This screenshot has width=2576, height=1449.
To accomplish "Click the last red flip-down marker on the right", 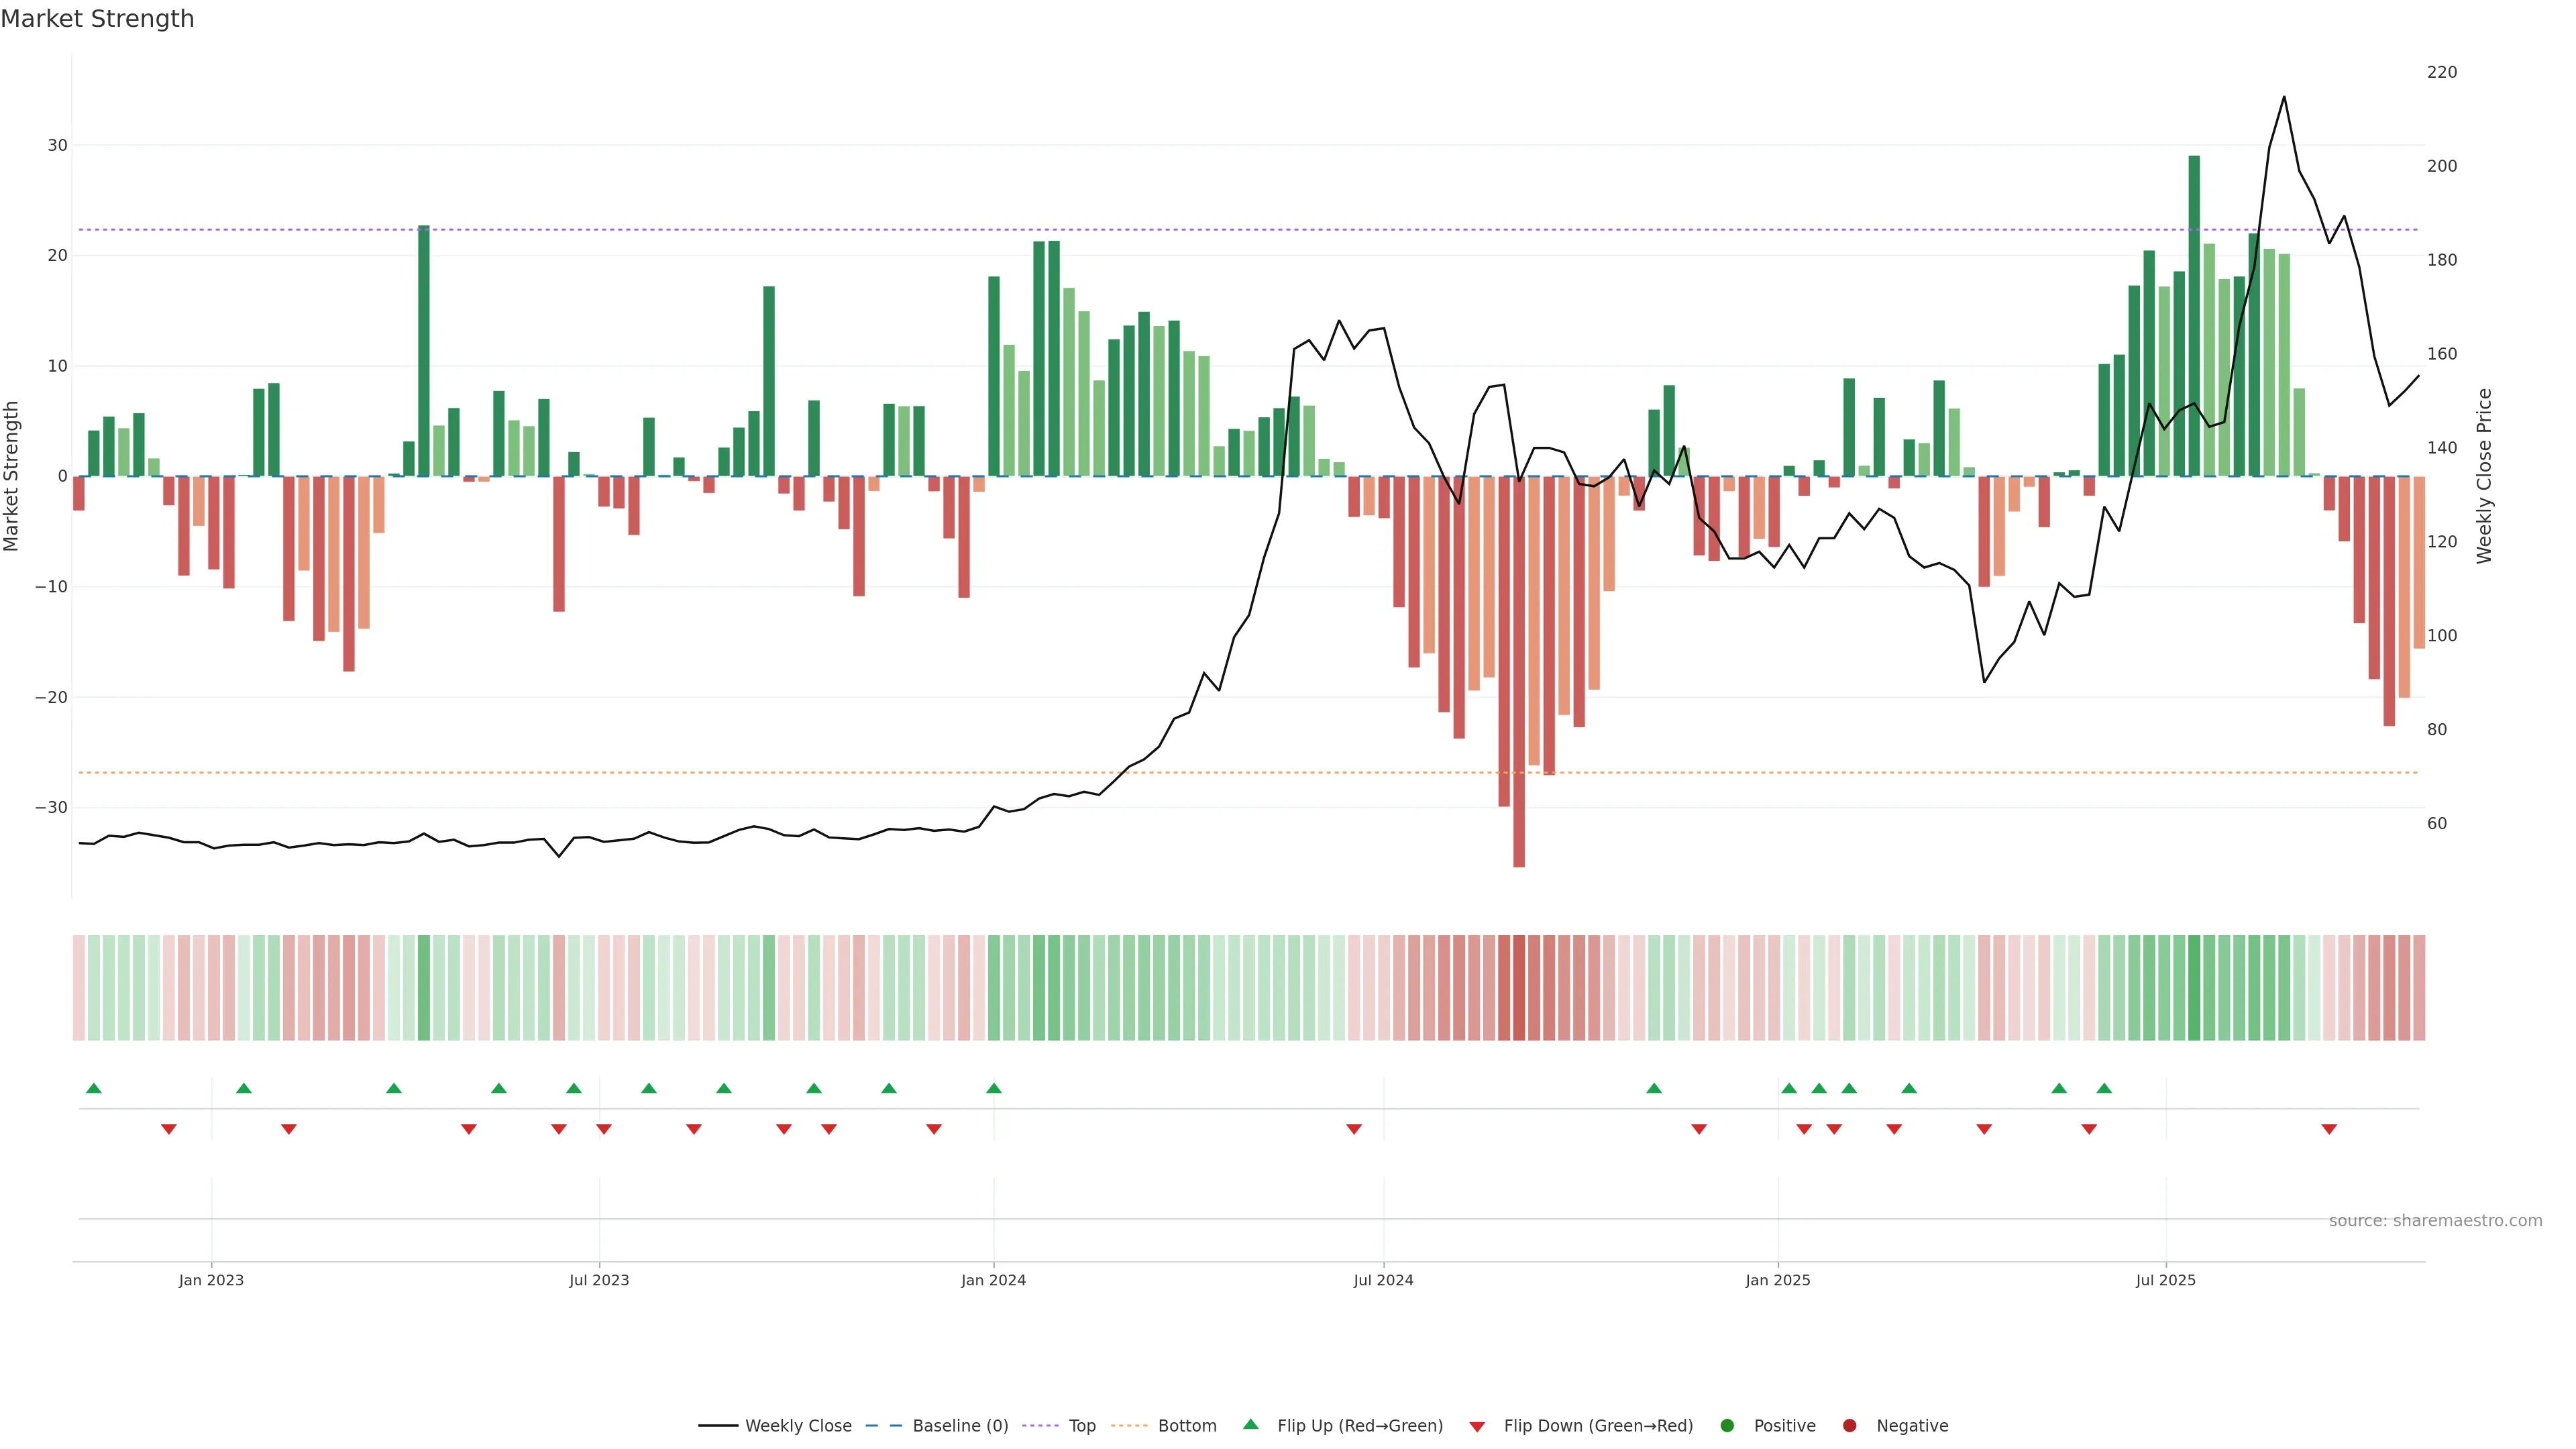I will [x=2329, y=1129].
